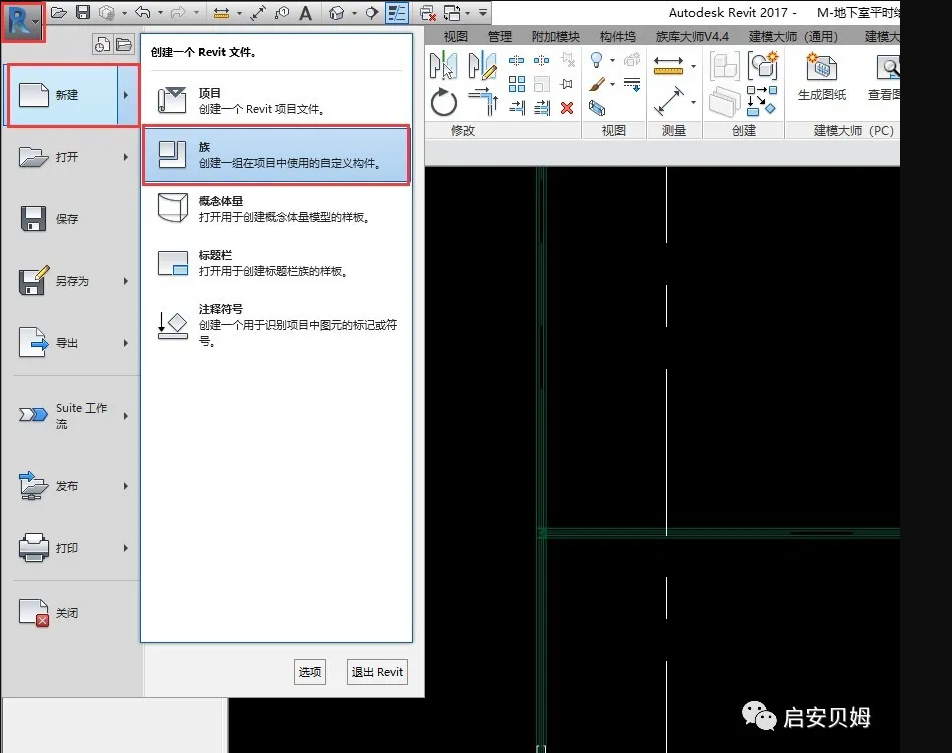Expand the 导出 submenu arrow
This screenshot has height=753, width=952.
(126, 343)
